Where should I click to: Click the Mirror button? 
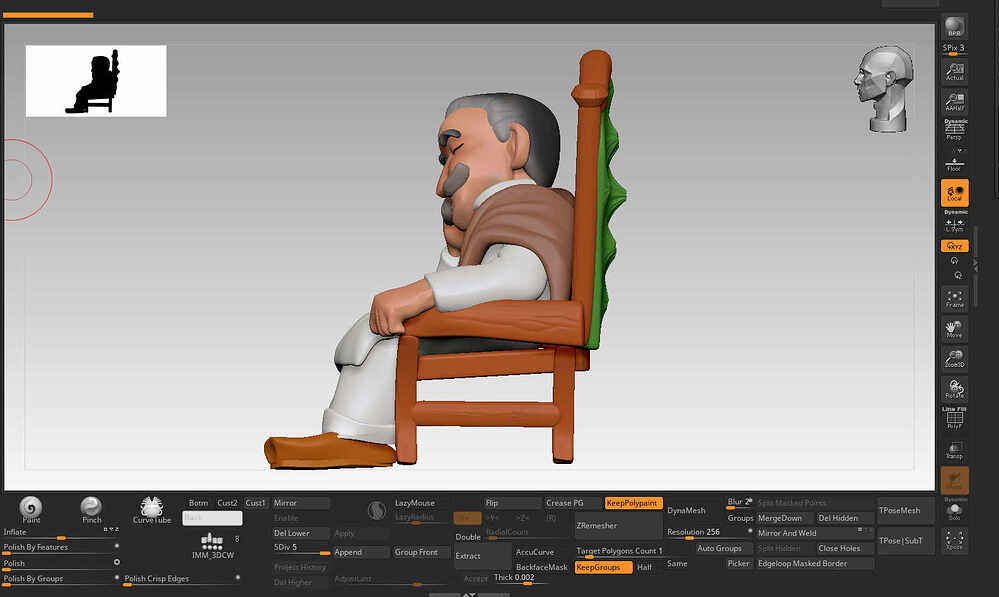(x=301, y=503)
